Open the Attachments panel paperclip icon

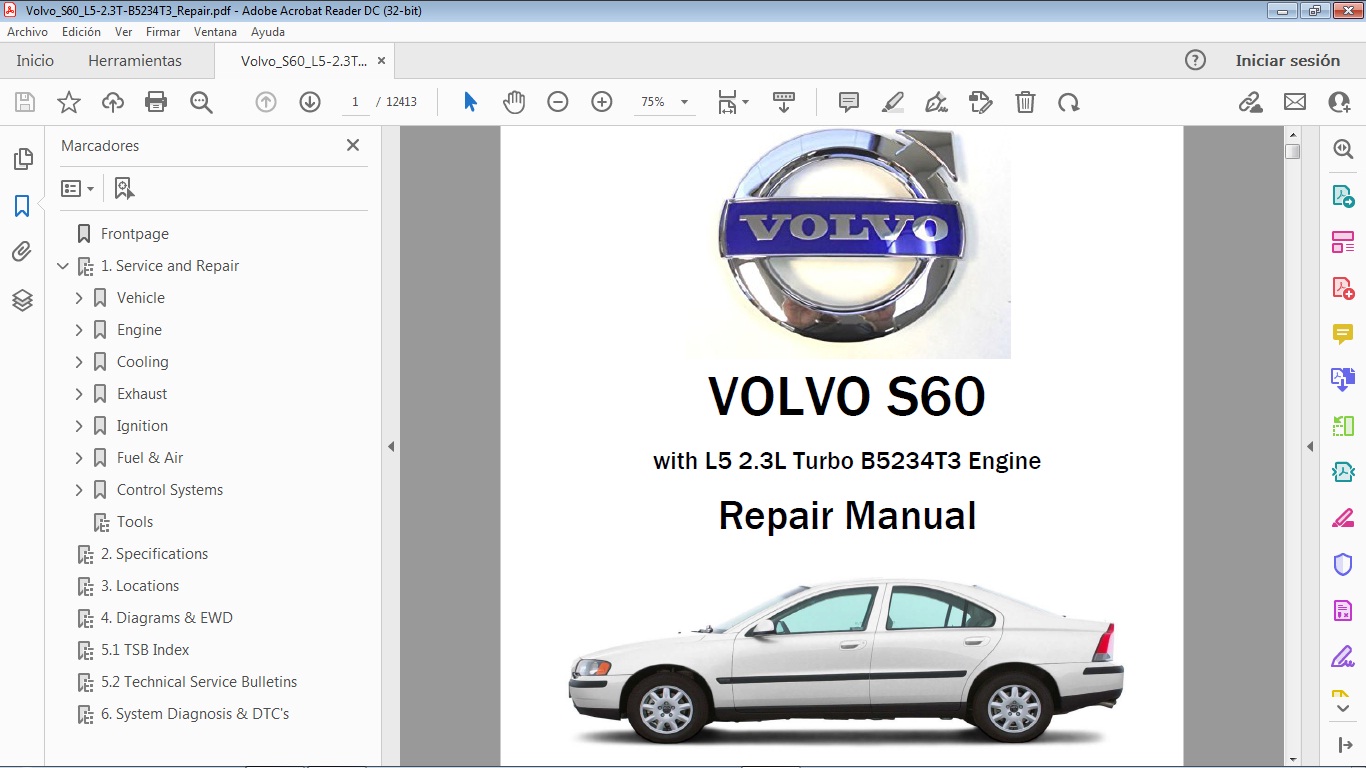[x=22, y=252]
